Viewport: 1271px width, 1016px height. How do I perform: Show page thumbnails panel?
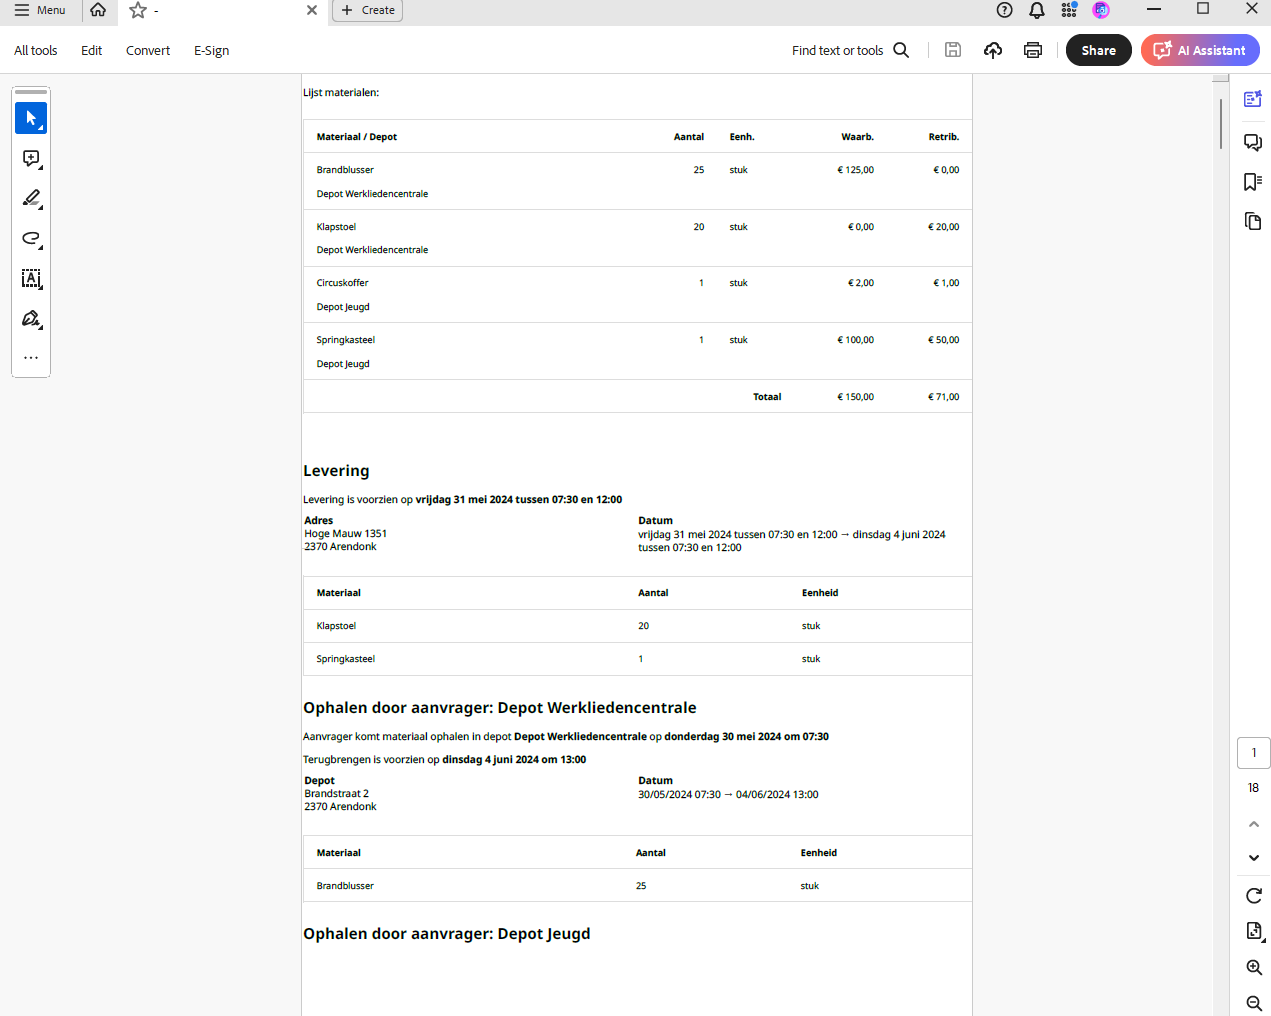click(x=1252, y=221)
